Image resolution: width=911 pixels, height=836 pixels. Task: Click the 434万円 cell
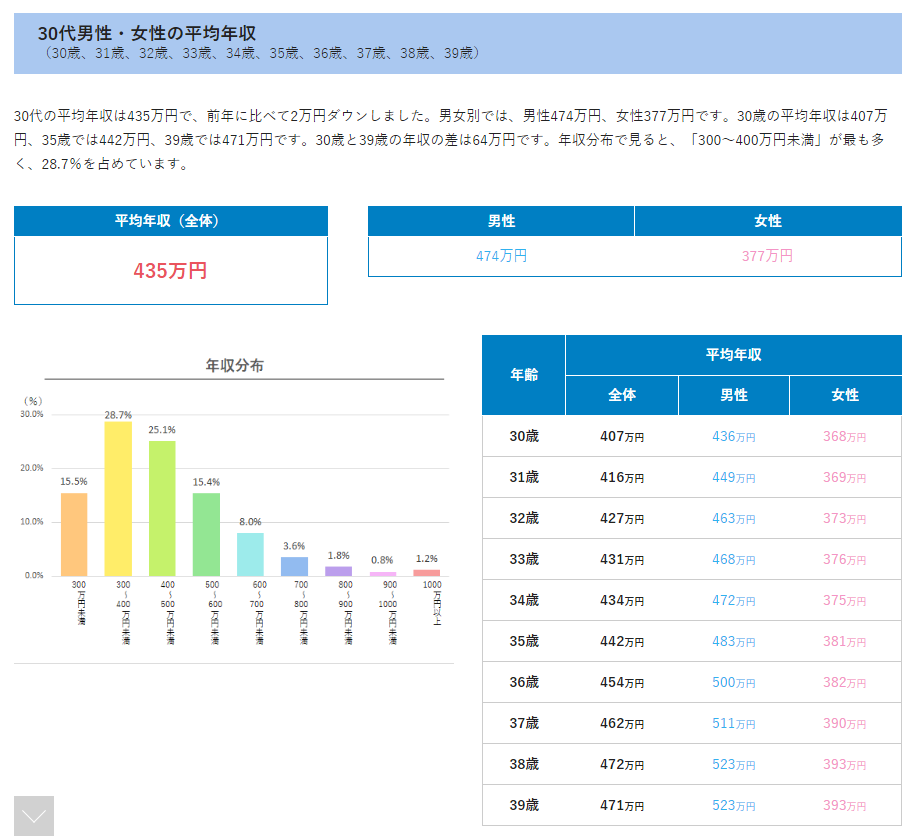[x=622, y=601]
